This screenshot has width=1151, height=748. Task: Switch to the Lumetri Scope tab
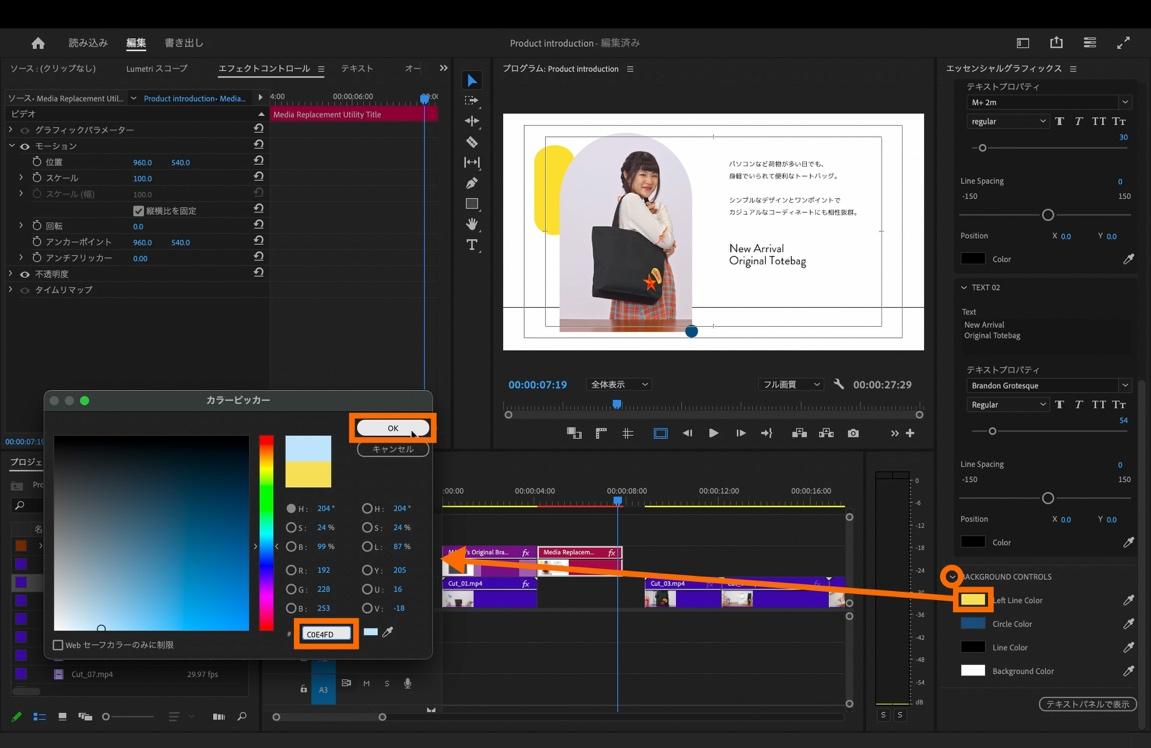click(156, 69)
